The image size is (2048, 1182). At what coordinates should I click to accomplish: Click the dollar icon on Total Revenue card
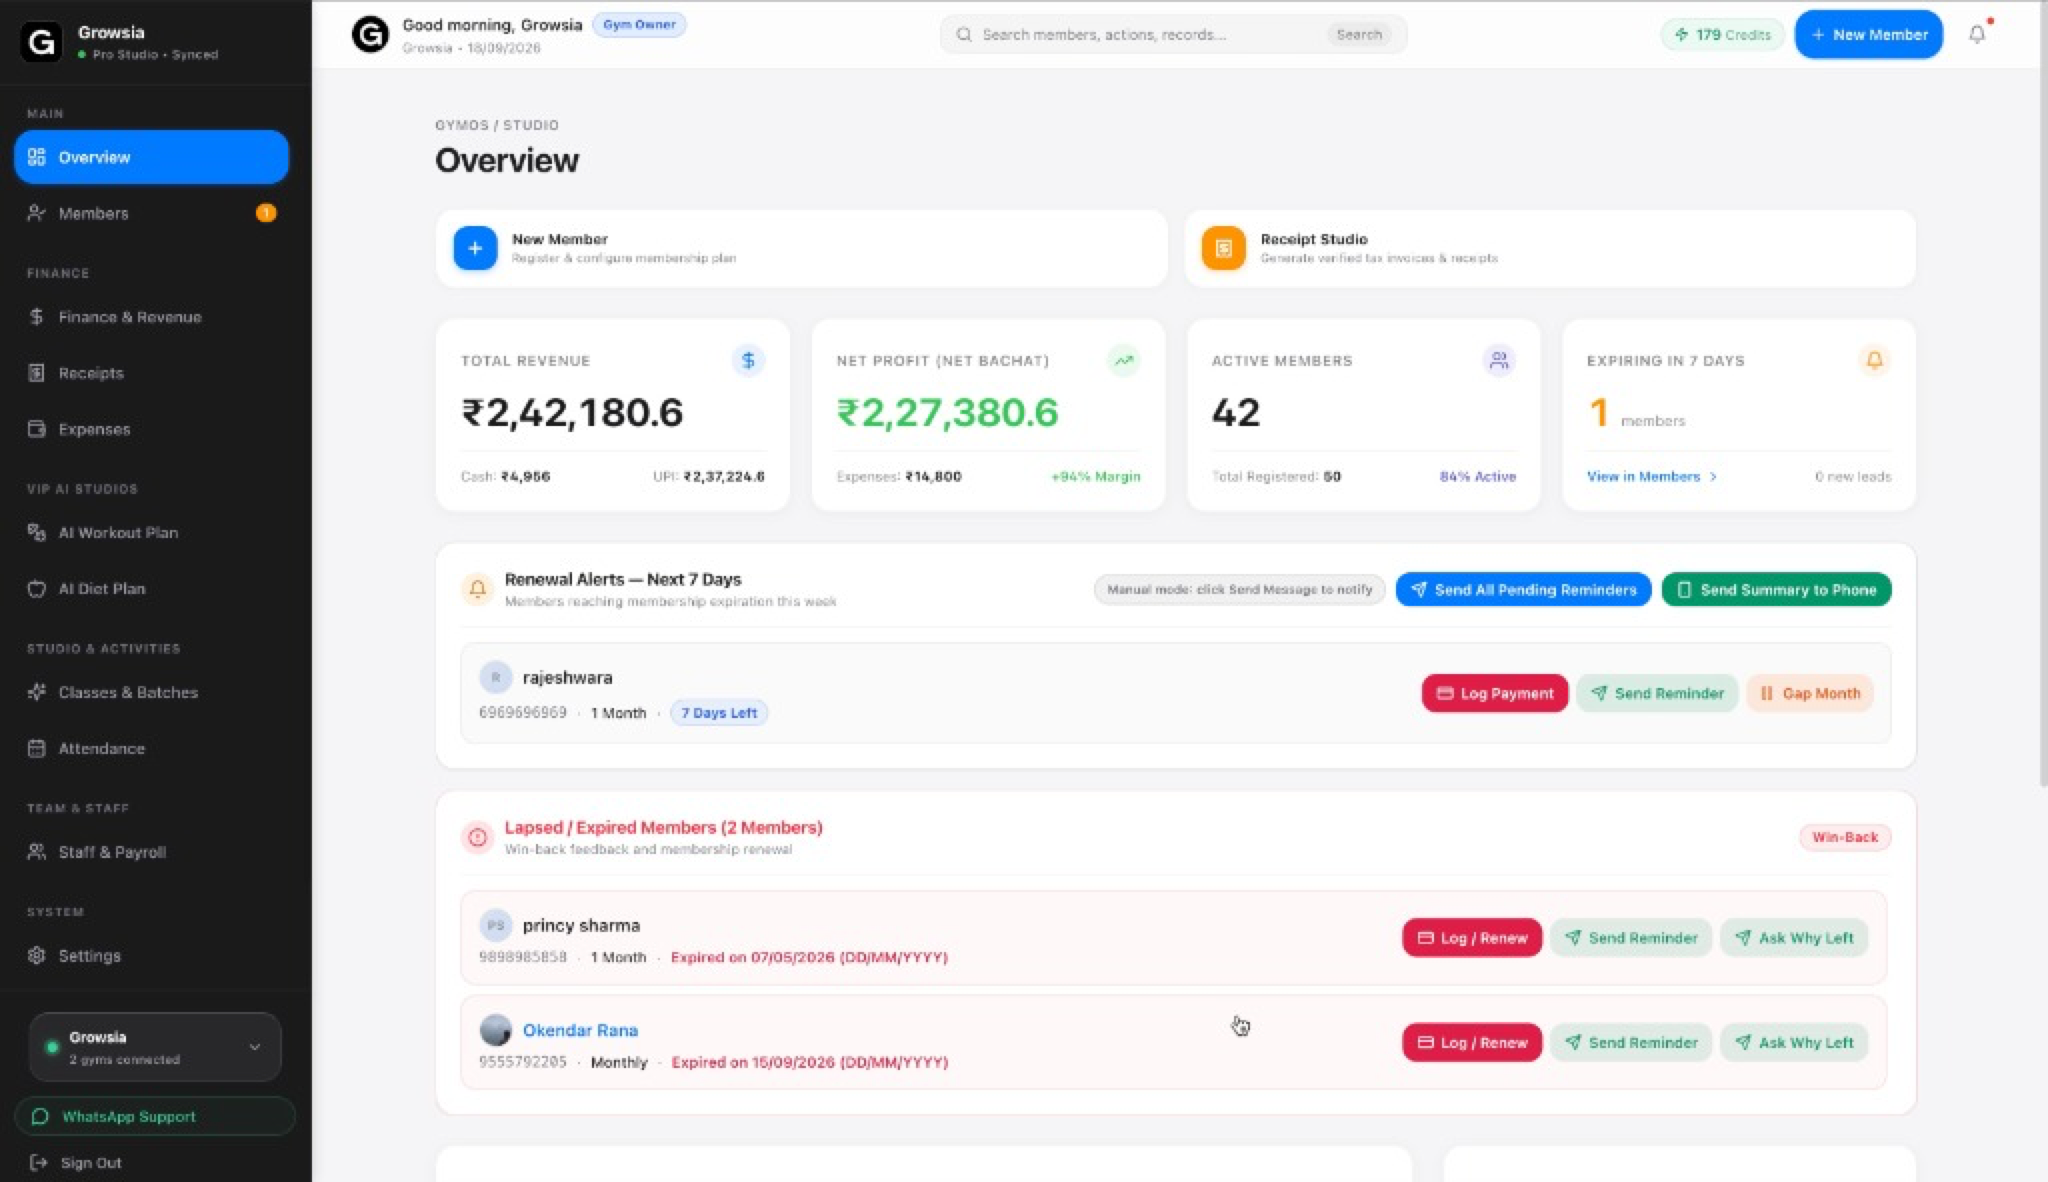[748, 360]
